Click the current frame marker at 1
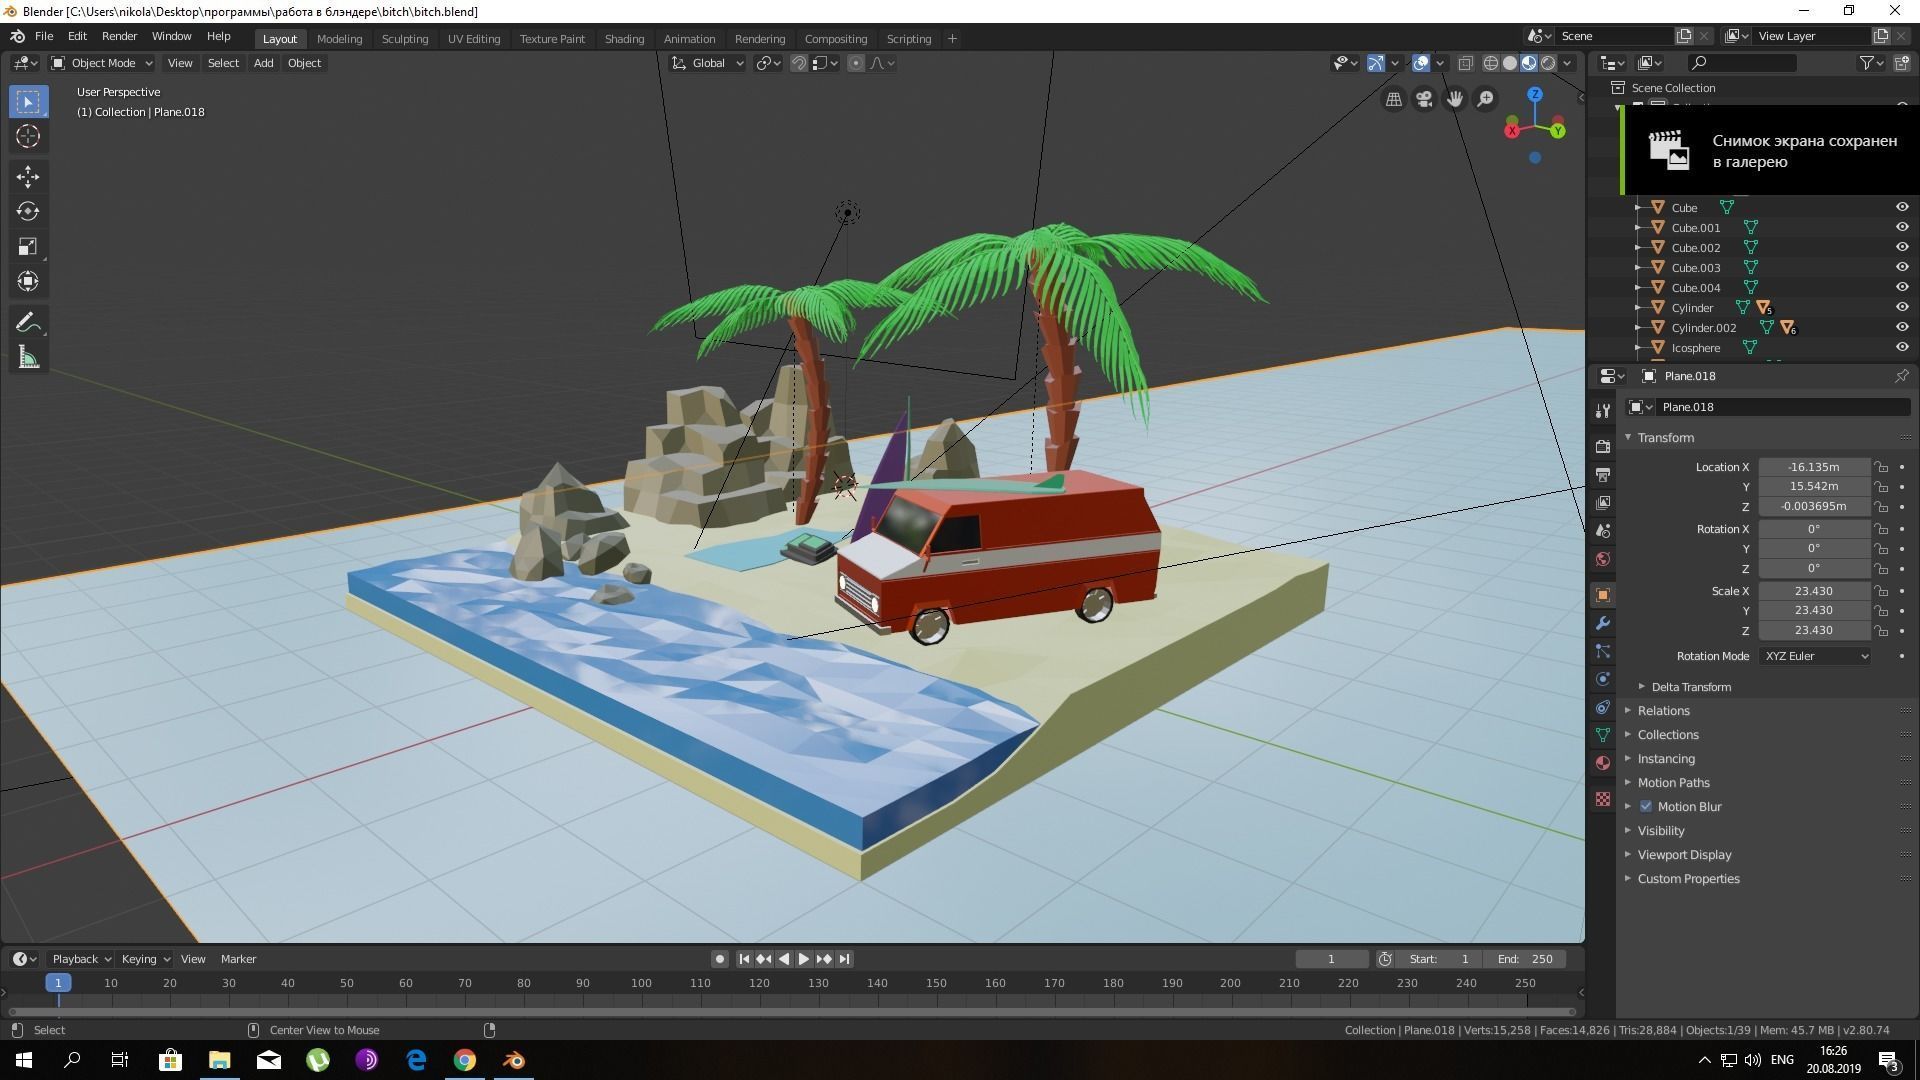 (58, 983)
